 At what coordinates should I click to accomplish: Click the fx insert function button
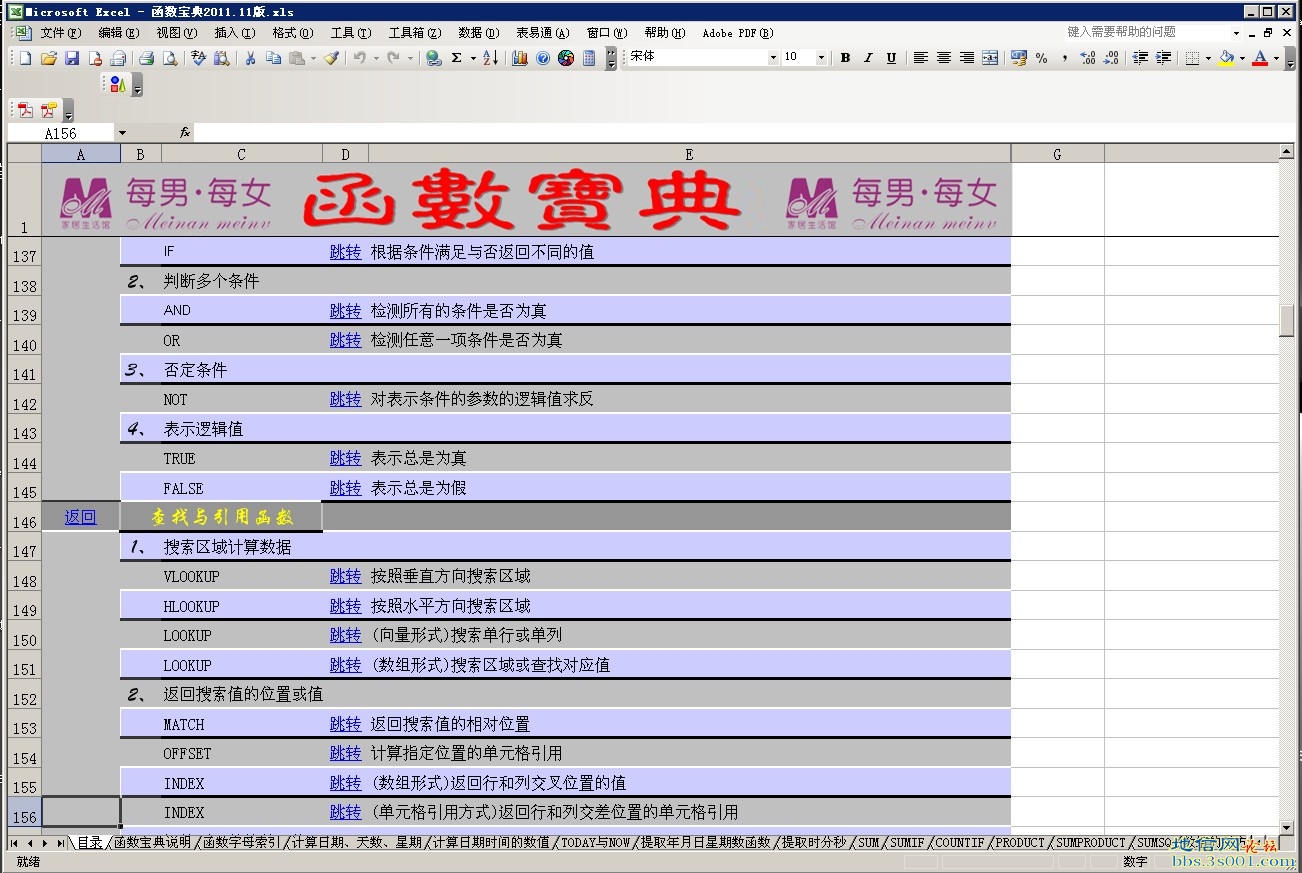[x=185, y=133]
